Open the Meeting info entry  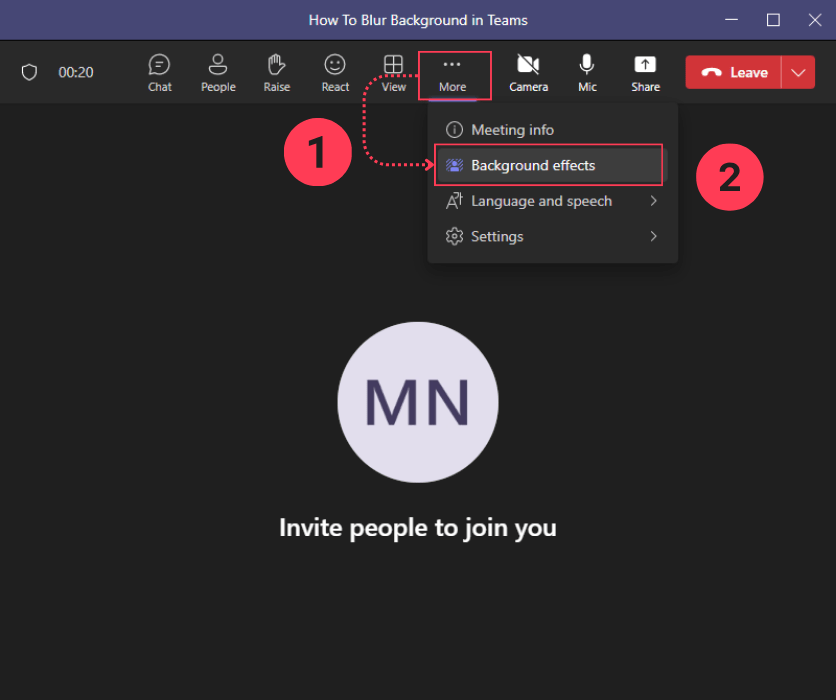(x=513, y=129)
